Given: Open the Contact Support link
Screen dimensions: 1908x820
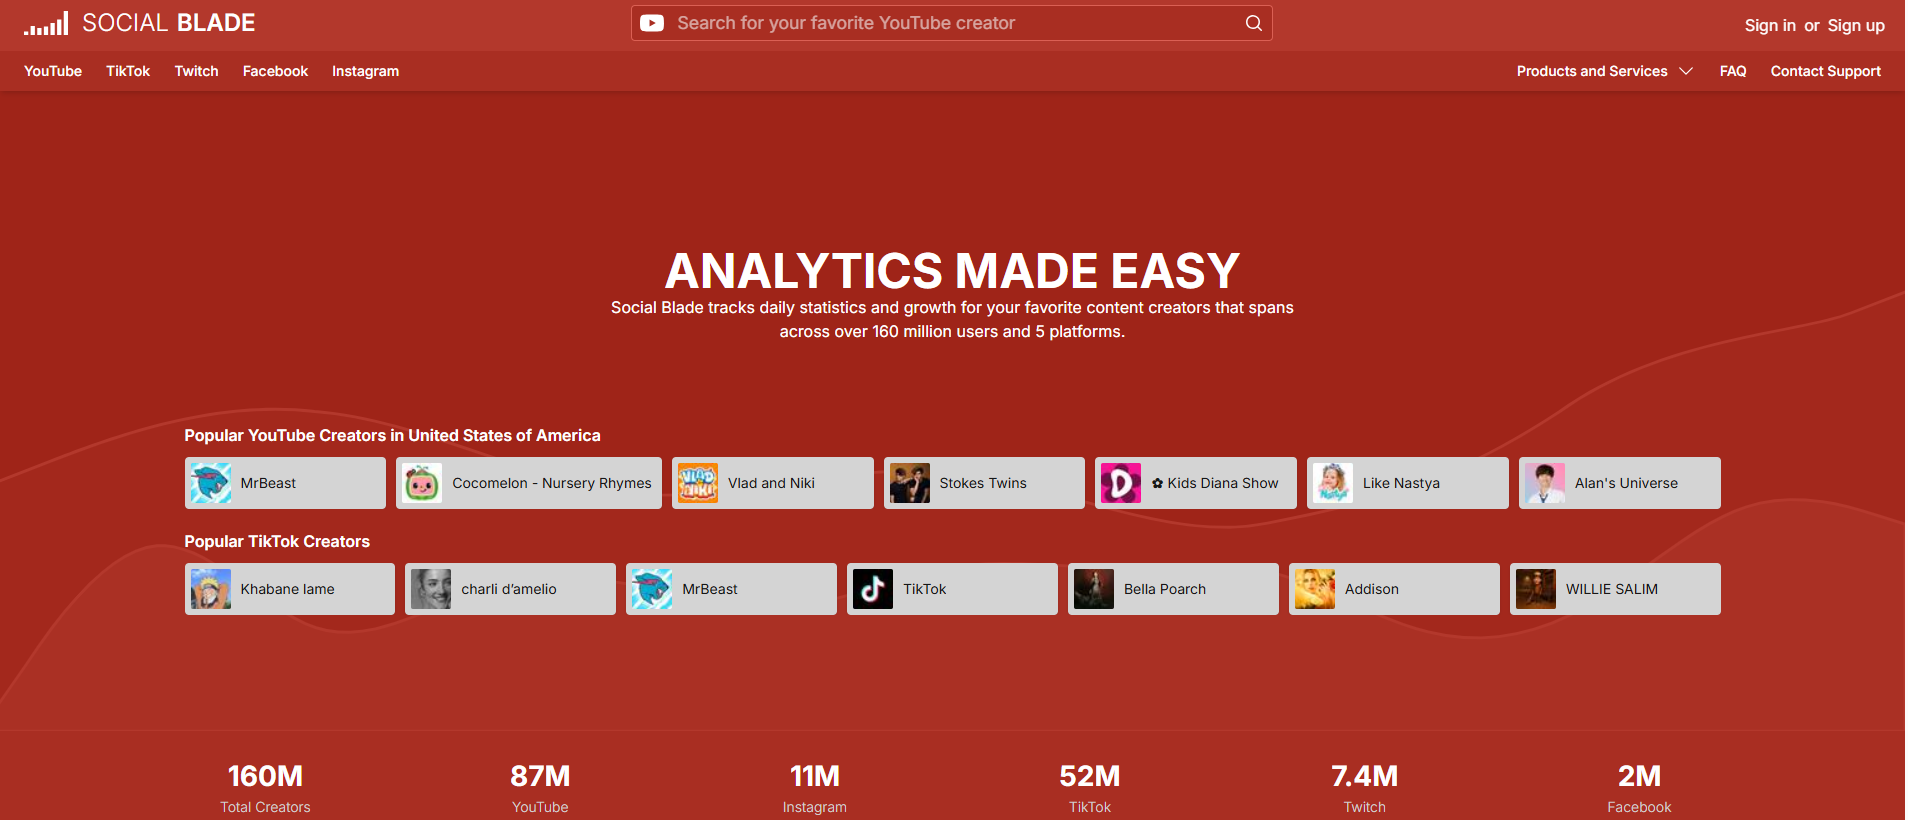Looking at the screenshot, I should click(x=1825, y=71).
